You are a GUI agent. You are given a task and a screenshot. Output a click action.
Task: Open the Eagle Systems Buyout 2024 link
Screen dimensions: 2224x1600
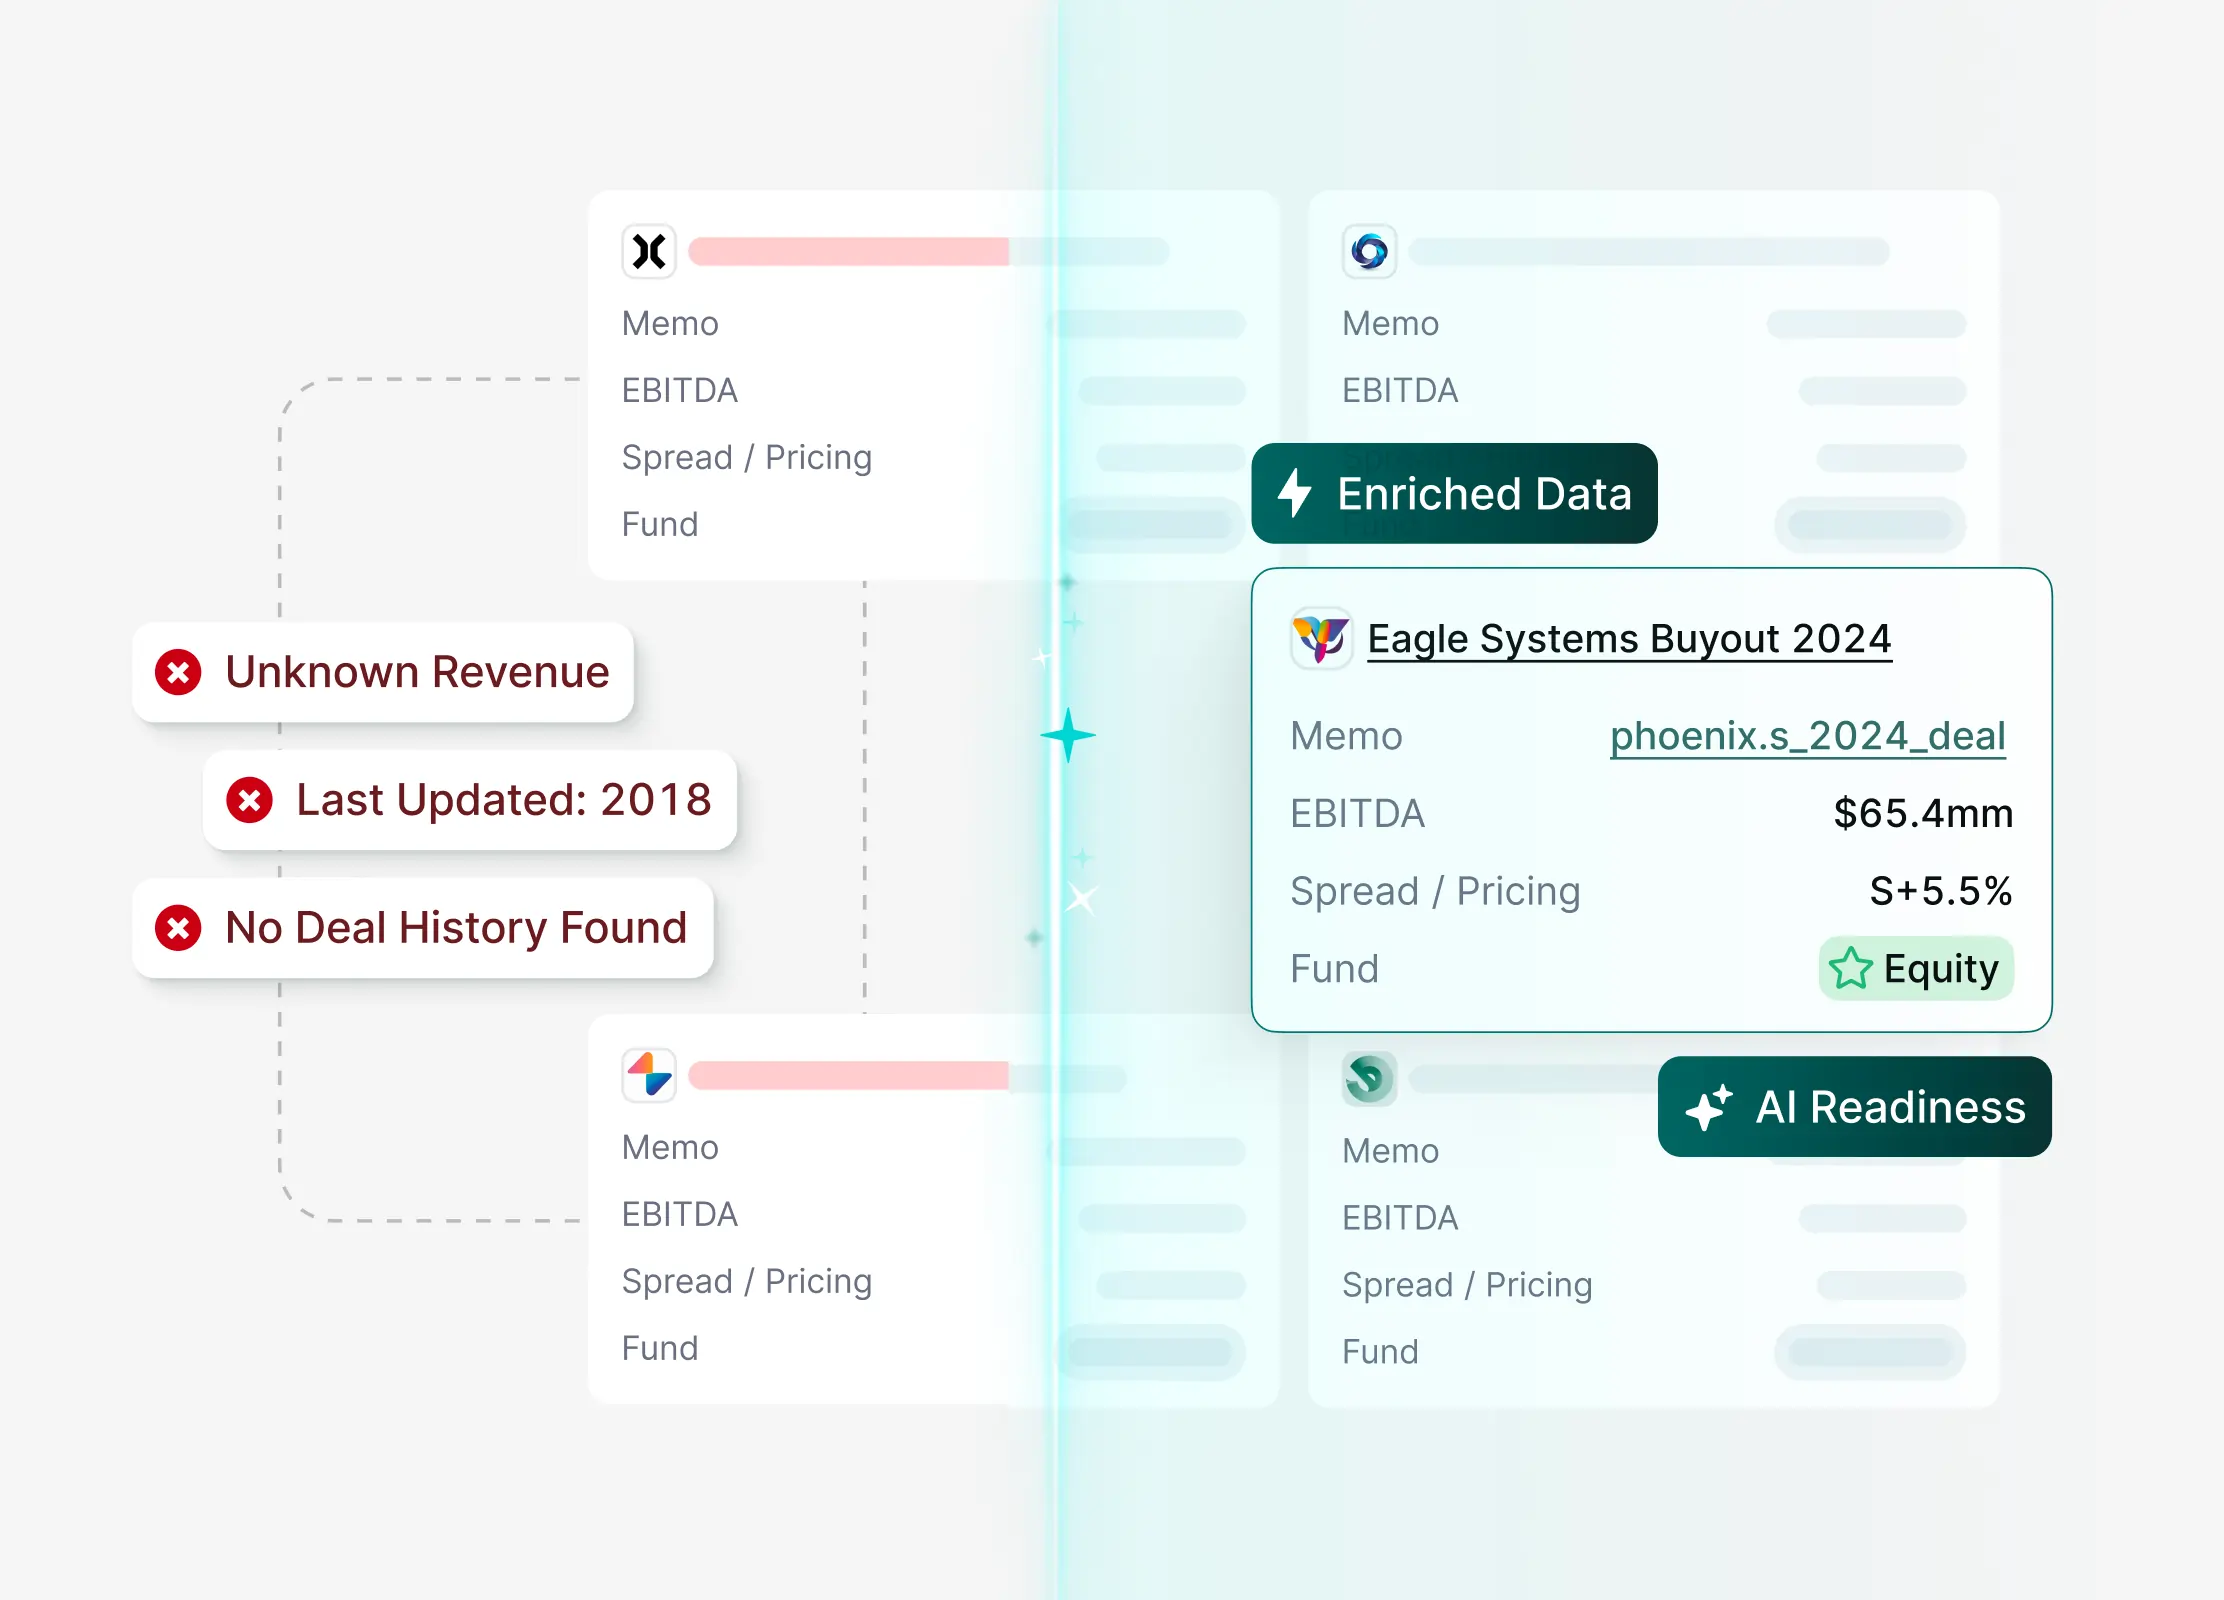[x=1629, y=639]
